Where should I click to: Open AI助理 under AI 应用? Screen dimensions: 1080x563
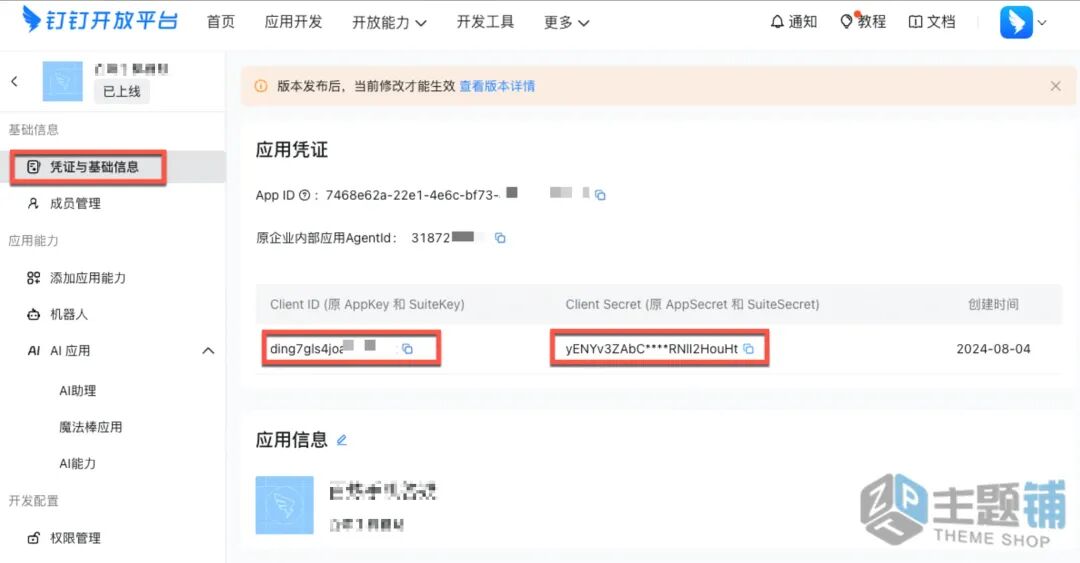pyautogui.click(x=78, y=391)
